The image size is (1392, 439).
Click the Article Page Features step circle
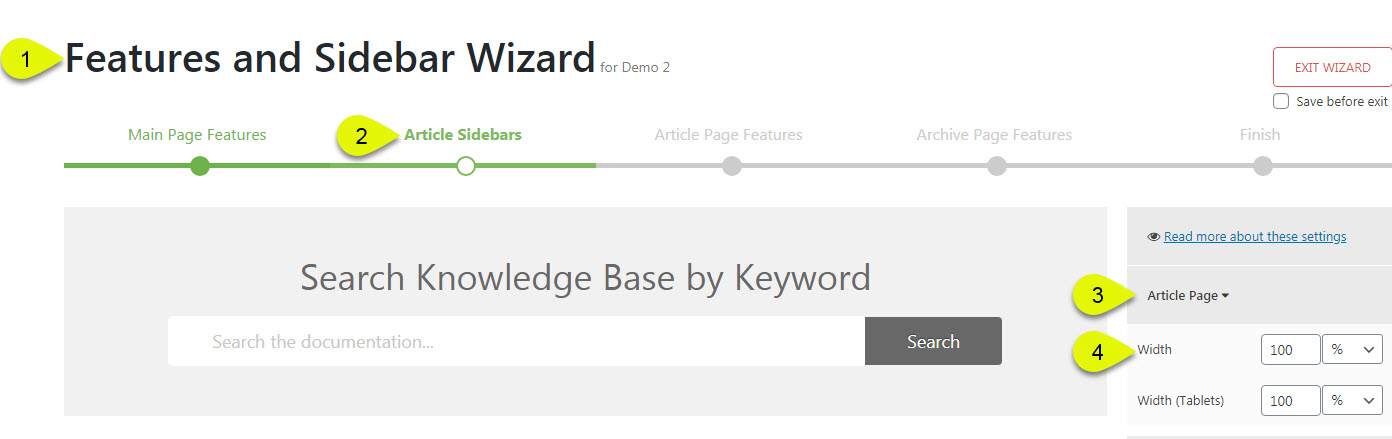(x=731, y=166)
